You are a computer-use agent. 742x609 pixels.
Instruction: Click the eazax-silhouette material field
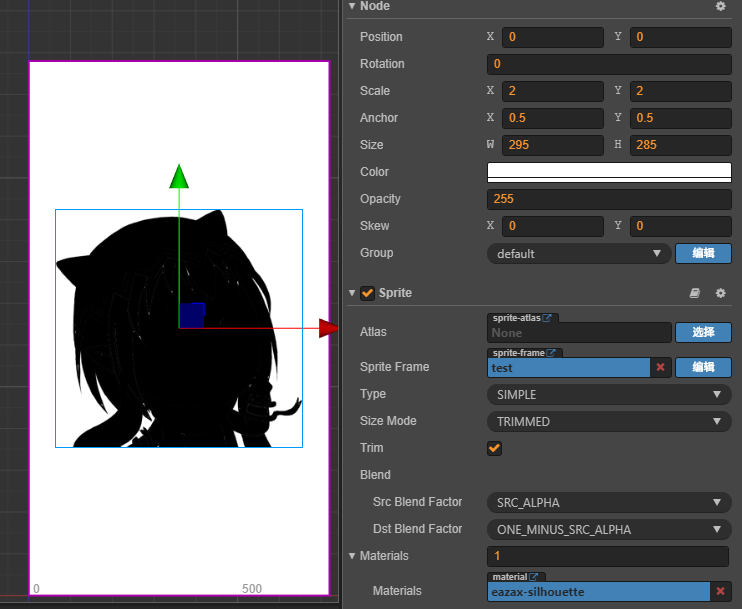[x=599, y=591]
